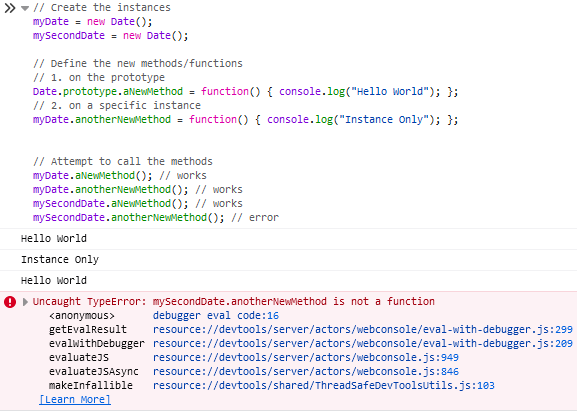Click the evaluateJS stack frame name
This screenshot has height=414, width=577.
[x=79, y=357]
